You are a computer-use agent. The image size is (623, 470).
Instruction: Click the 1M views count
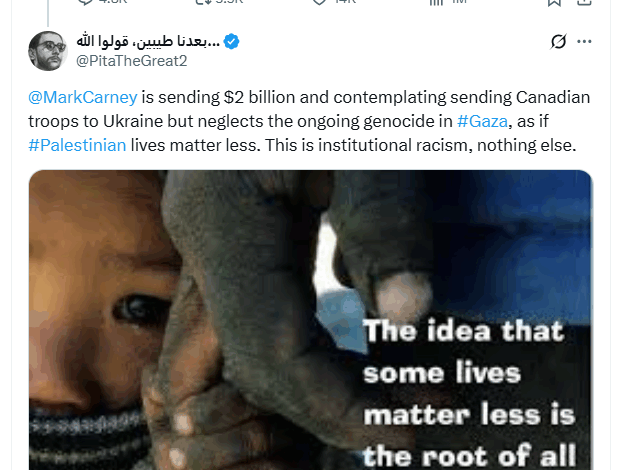[x=459, y=2]
